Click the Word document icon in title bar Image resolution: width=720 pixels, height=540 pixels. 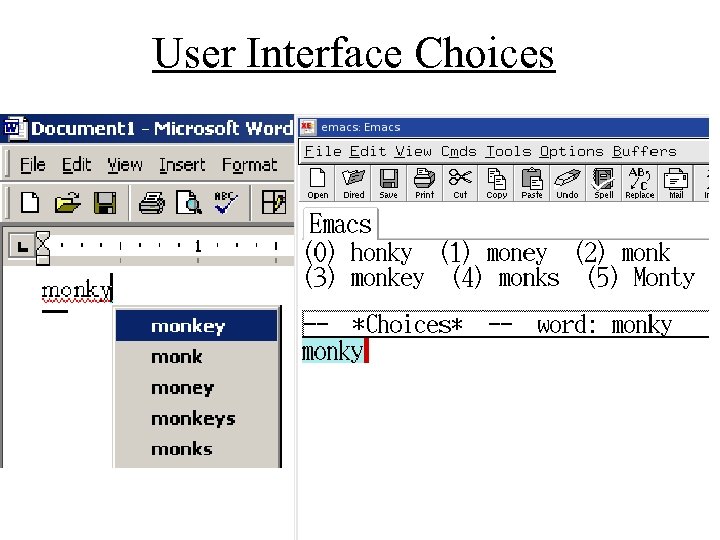(15, 127)
